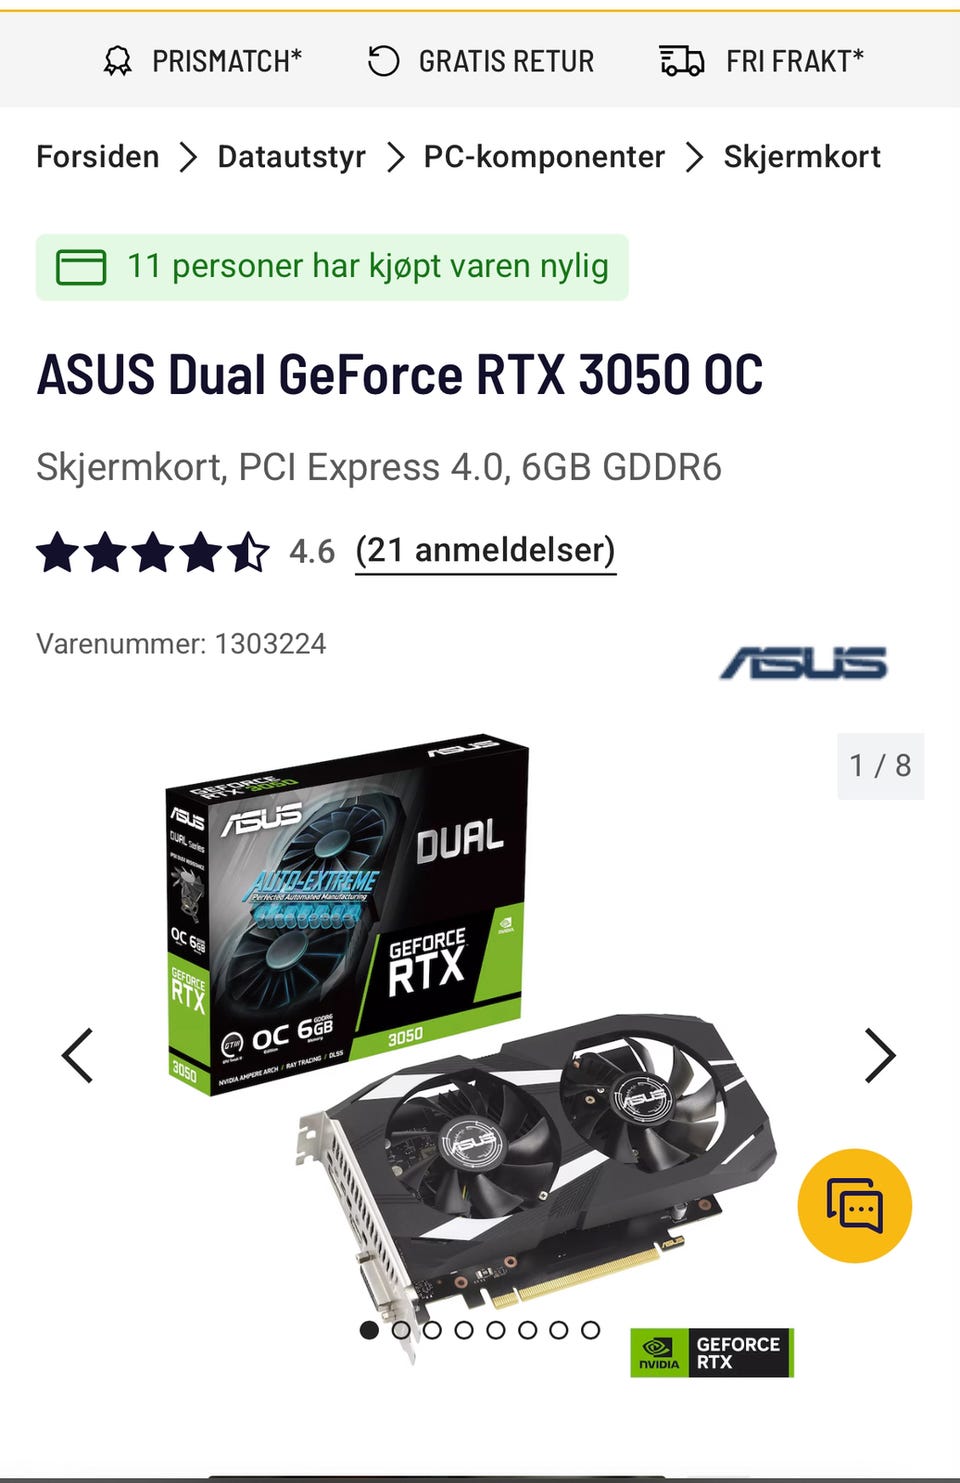Click the green payment card icon
Screen dimensions: 960x1483
tap(81, 267)
